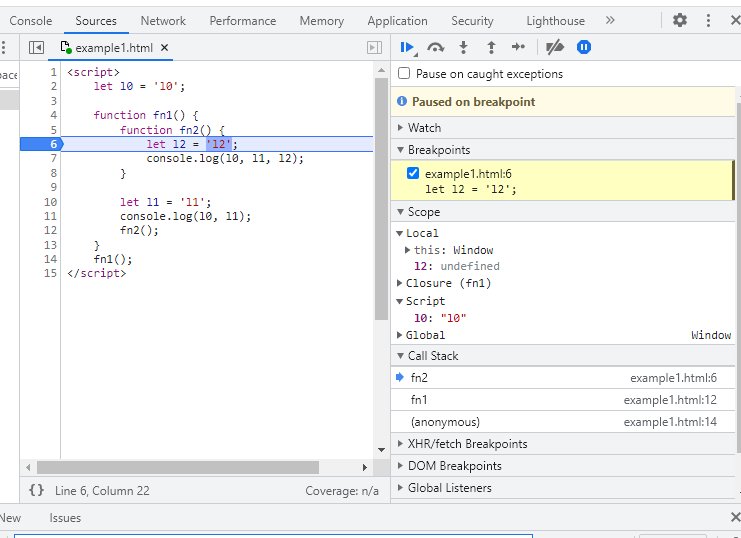This screenshot has width=741, height=538.
Task: Open example1.html:14 source link
Action: [670, 422]
